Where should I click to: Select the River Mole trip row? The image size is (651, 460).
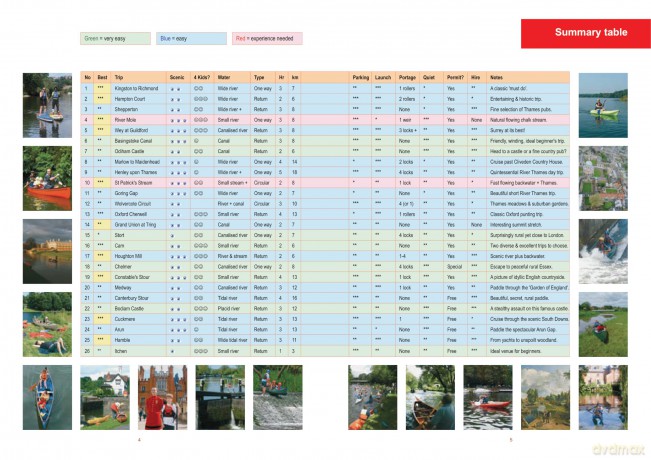tap(325, 120)
